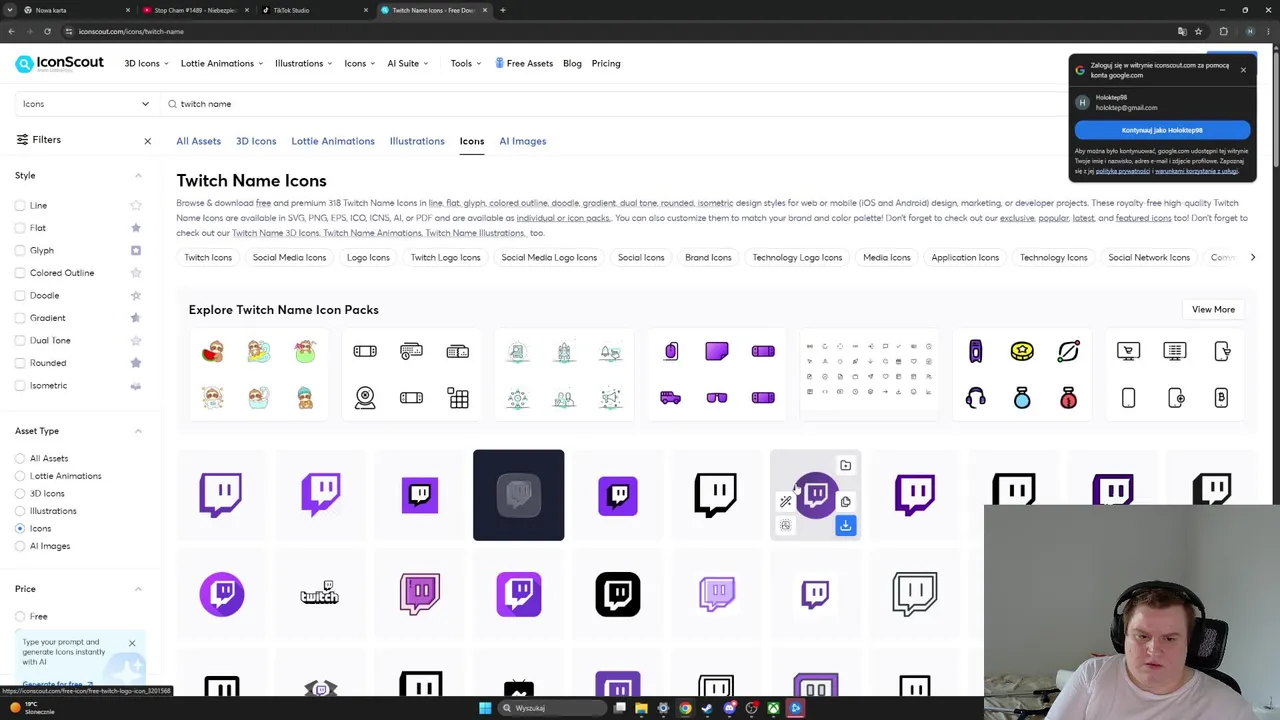Open the Chrome three-dot menu

tap(1267, 31)
